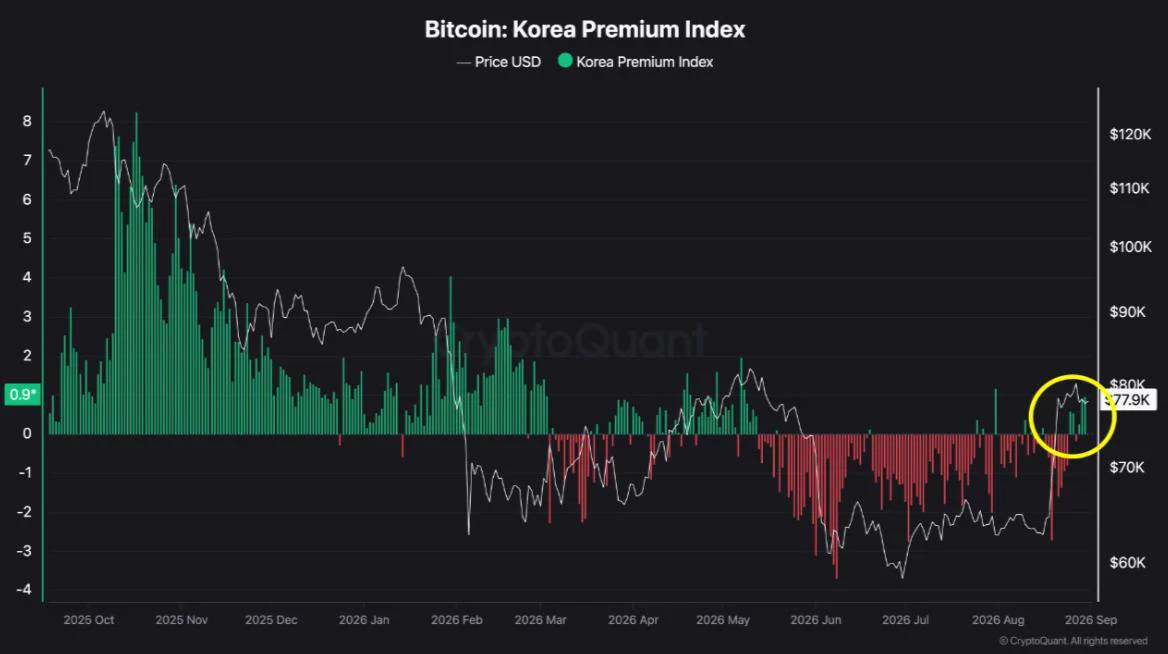This screenshot has width=1168, height=654.
Task: Click the 8 tick on left axis
Action: (28, 121)
